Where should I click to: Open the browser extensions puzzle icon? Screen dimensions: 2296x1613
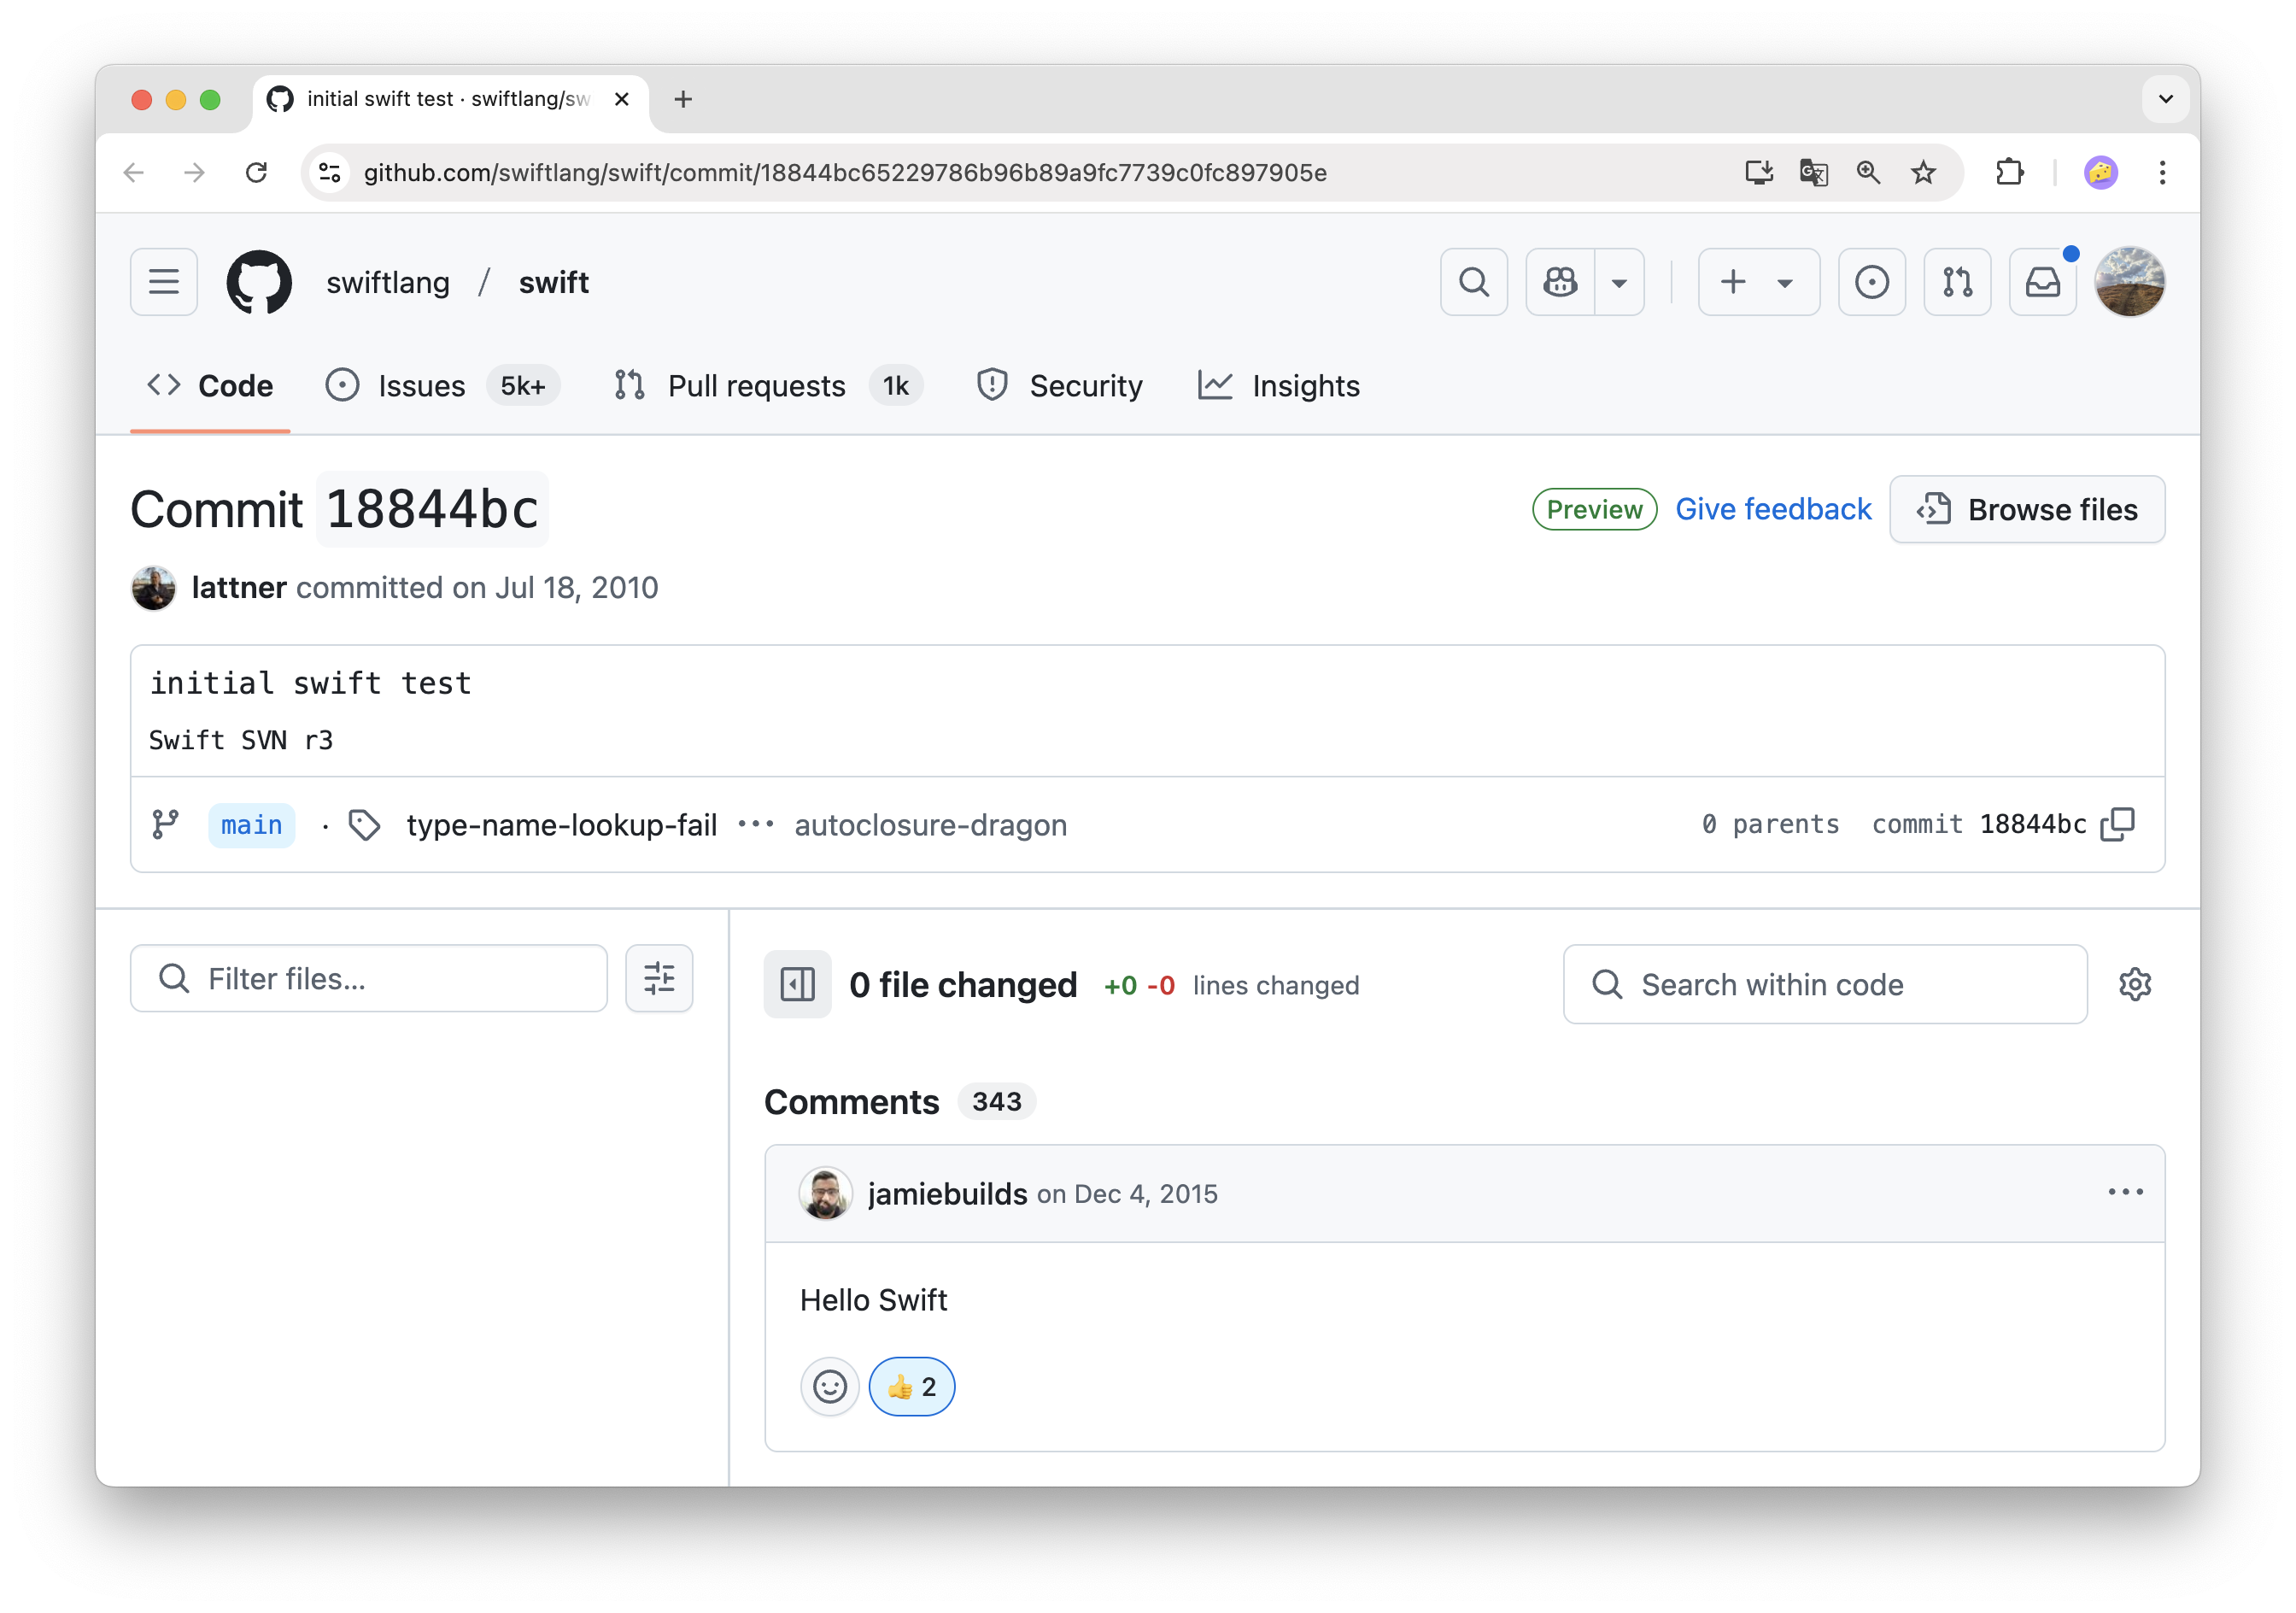[x=2010, y=173]
